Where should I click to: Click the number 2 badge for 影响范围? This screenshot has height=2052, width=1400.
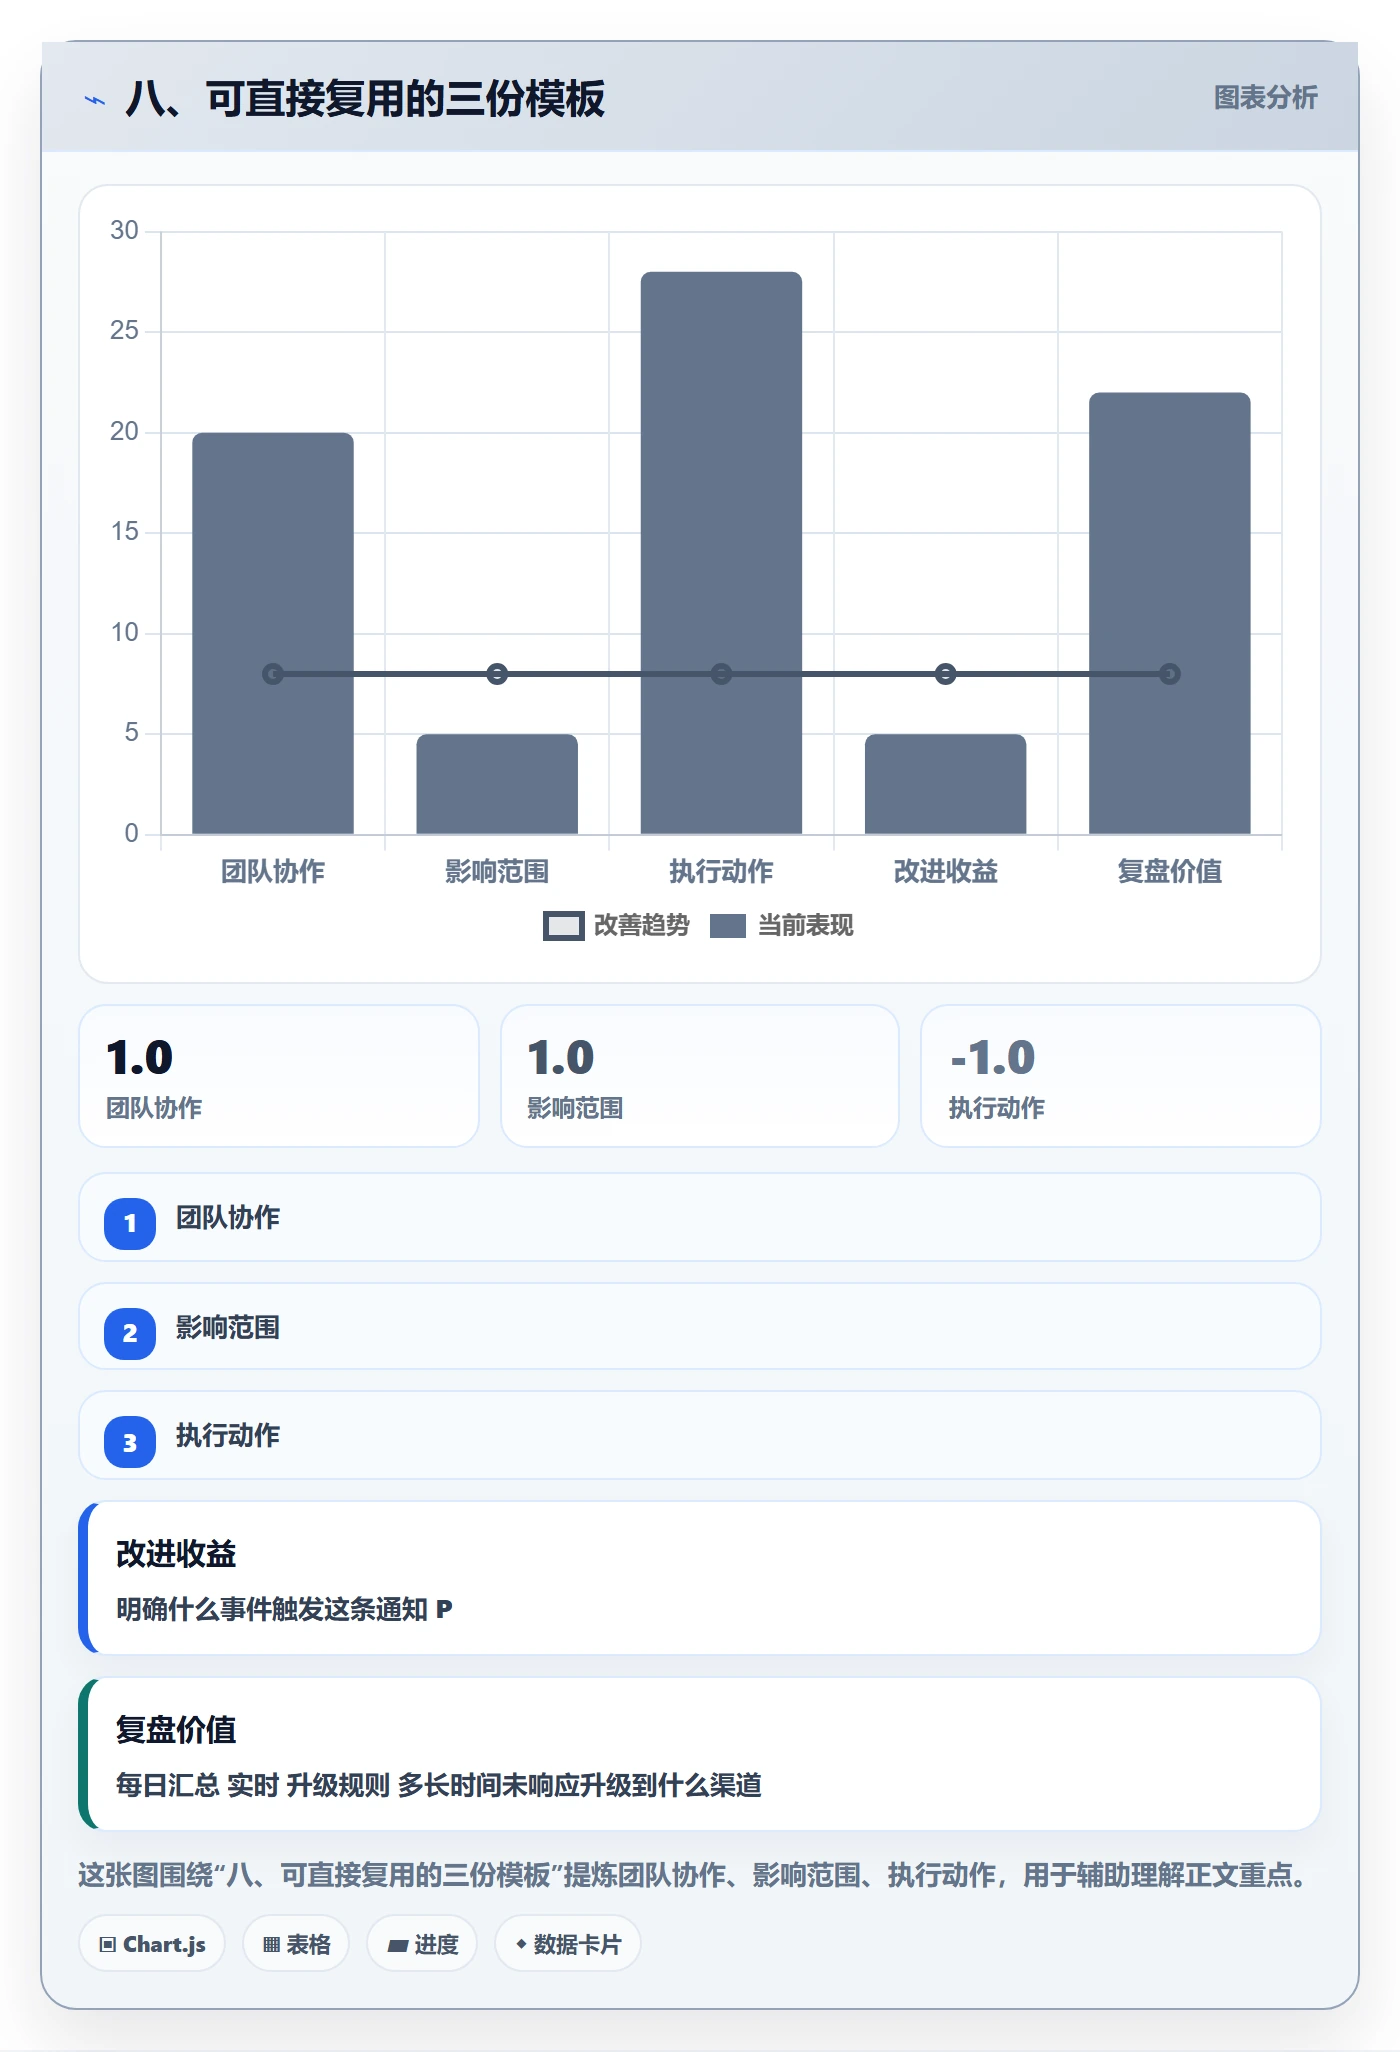[130, 1333]
